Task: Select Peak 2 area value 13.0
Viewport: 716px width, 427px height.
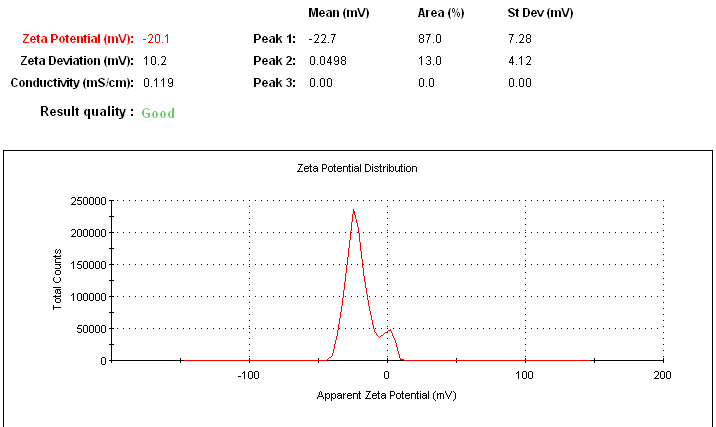Action: [429, 61]
